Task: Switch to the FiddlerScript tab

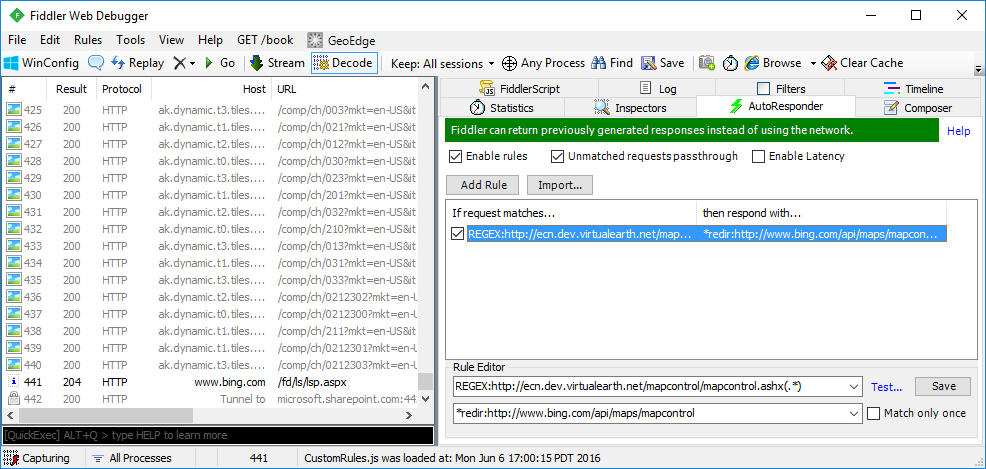Action: [519, 89]
